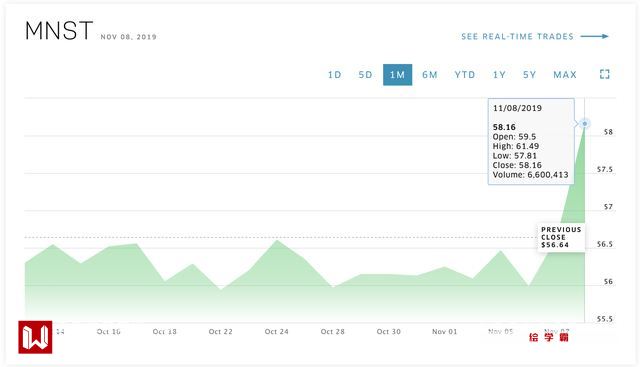640x367 pixels.
Task: Click the 56.5 price axis label
Action: [604, 244]
